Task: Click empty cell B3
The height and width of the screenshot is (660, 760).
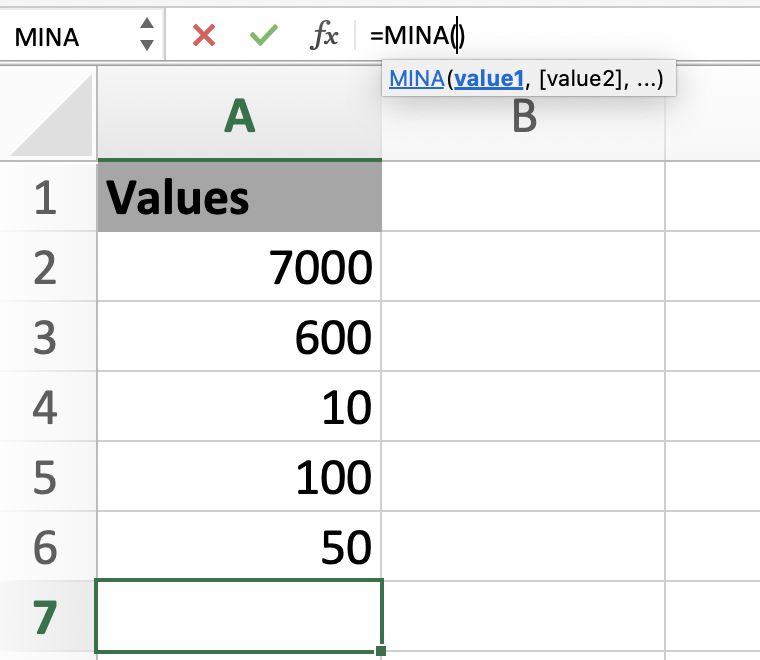Action: point(523,337)
